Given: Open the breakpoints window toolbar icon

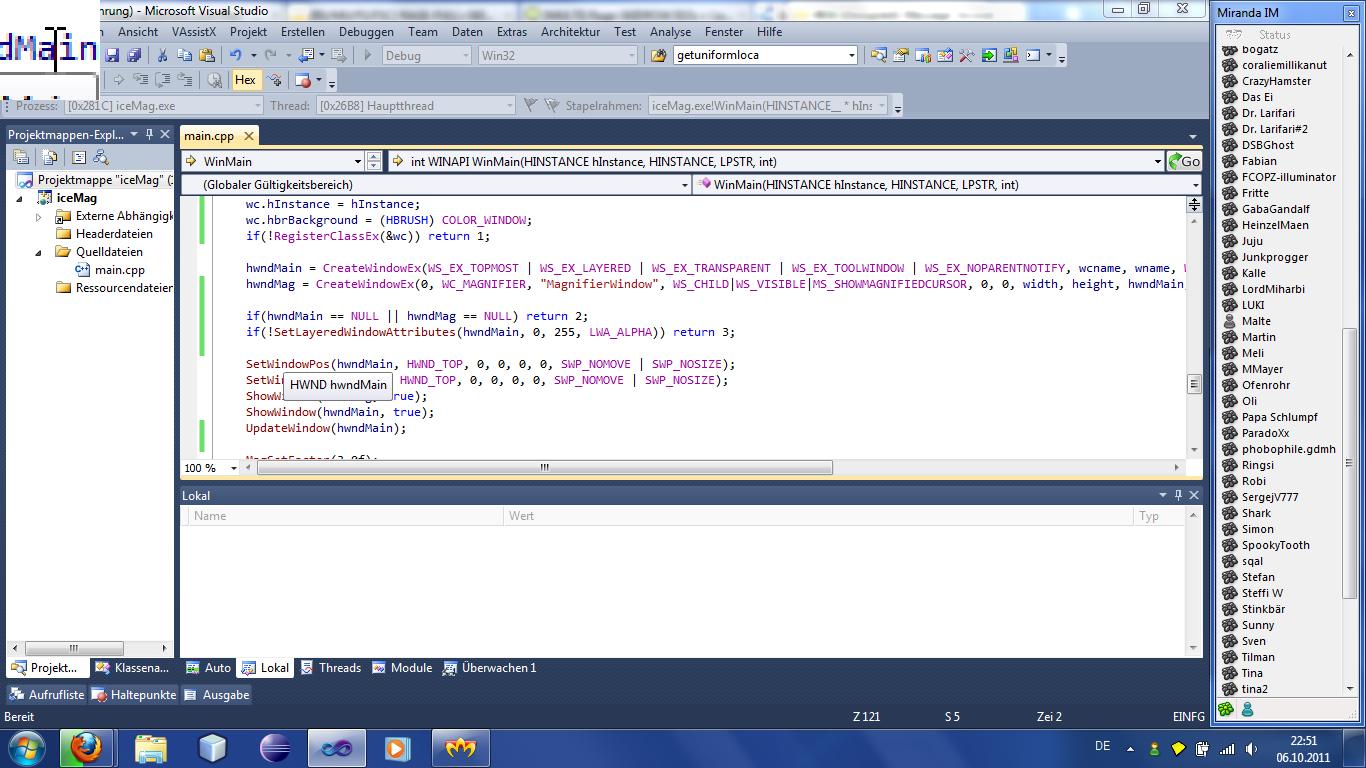Looking at the screenshot, I should tap(303, 80).
